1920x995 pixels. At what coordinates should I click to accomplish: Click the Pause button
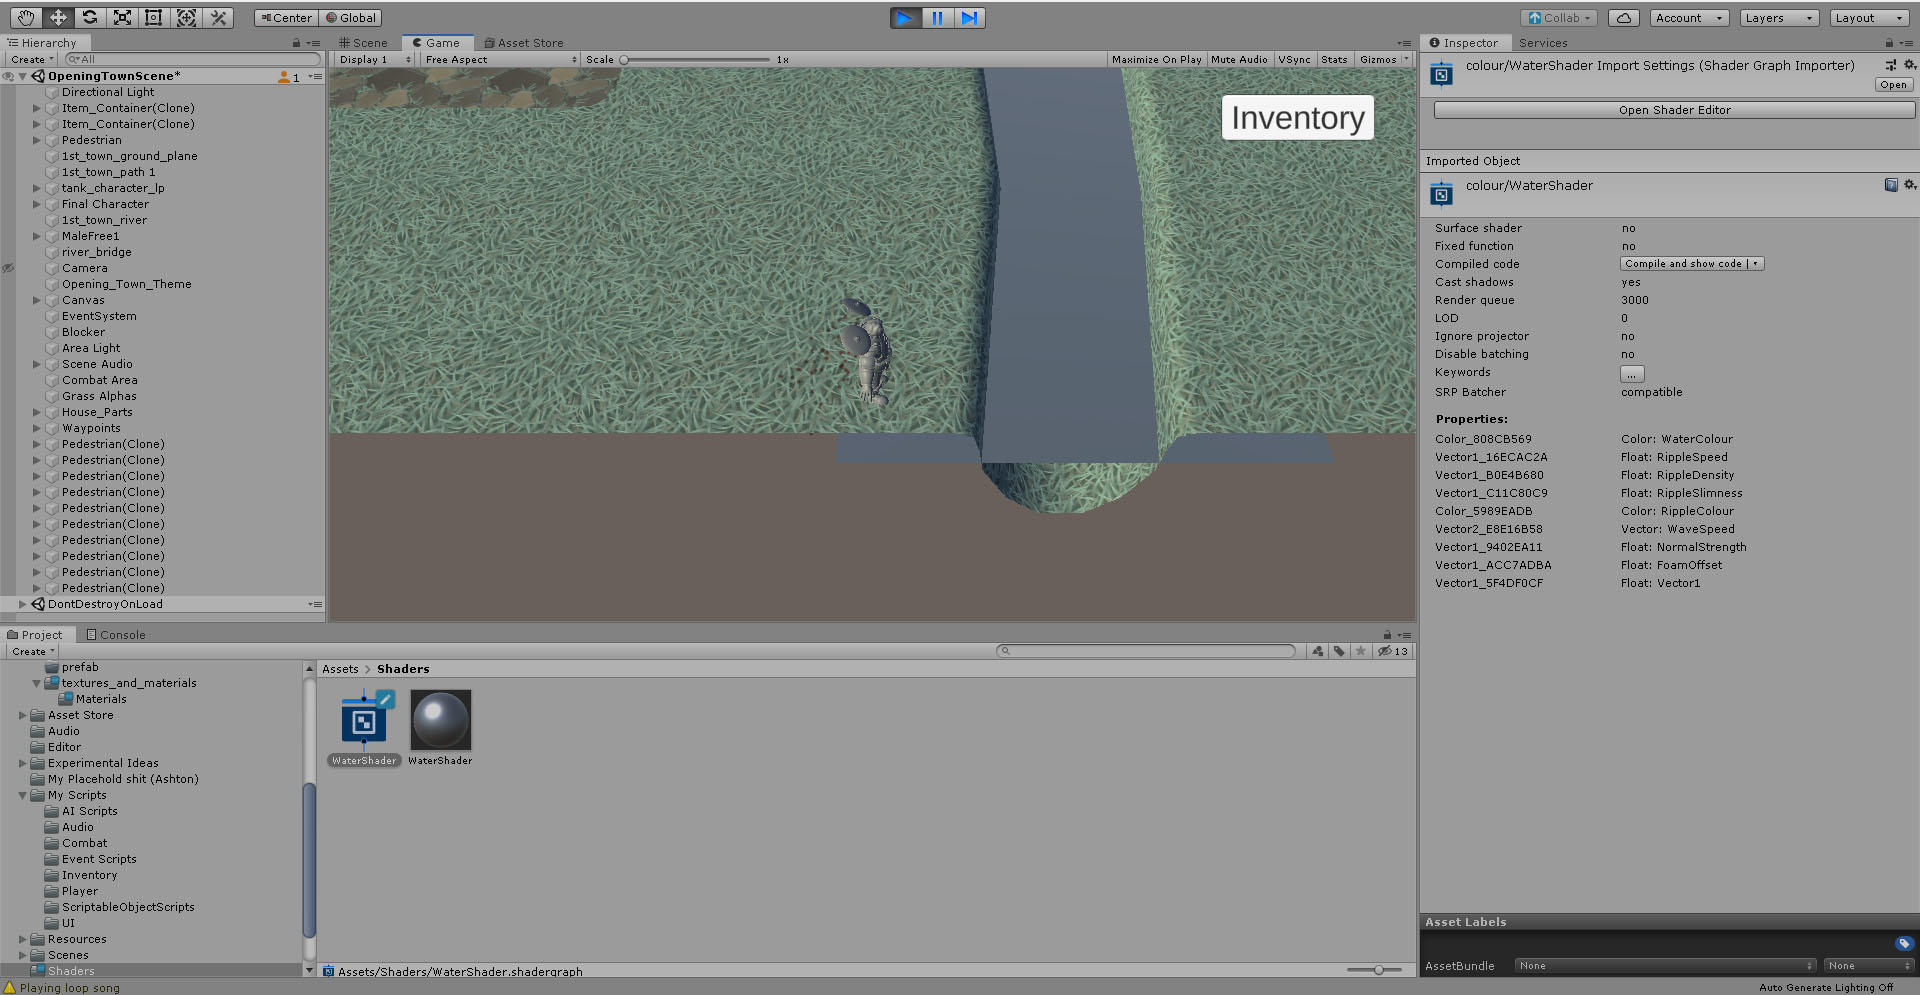click(x=937, y=17)
